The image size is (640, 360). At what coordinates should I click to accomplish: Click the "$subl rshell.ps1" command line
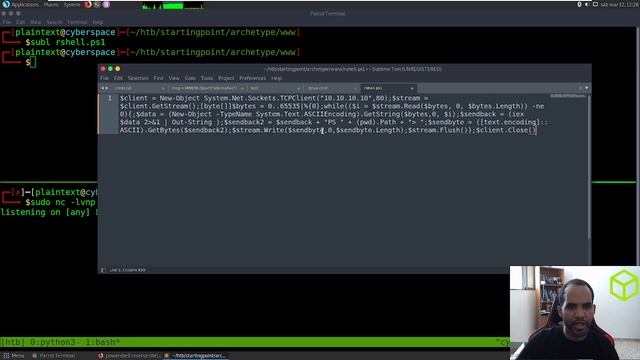click(x=65, y=42)
